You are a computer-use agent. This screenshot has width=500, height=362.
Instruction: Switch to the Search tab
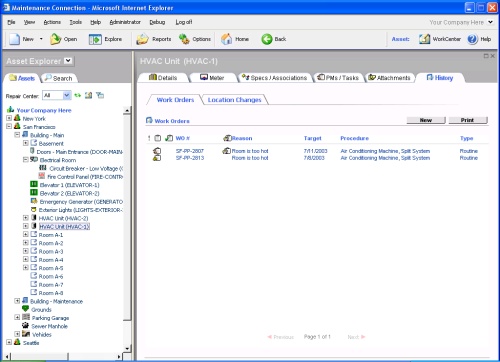(x=59, y=78)
